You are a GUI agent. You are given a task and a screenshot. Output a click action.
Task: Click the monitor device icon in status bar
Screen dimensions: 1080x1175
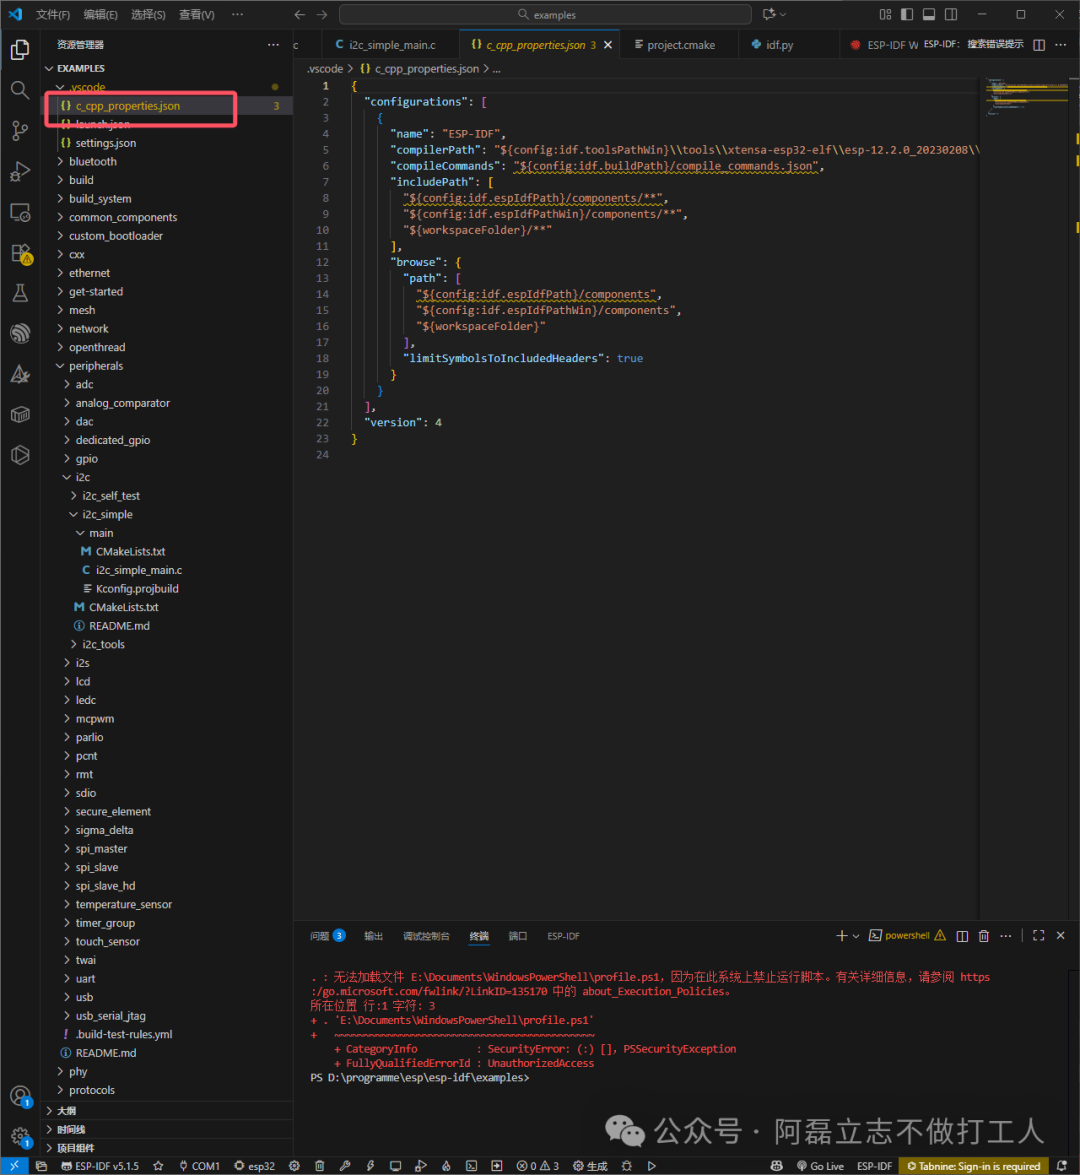(395, 1166)
